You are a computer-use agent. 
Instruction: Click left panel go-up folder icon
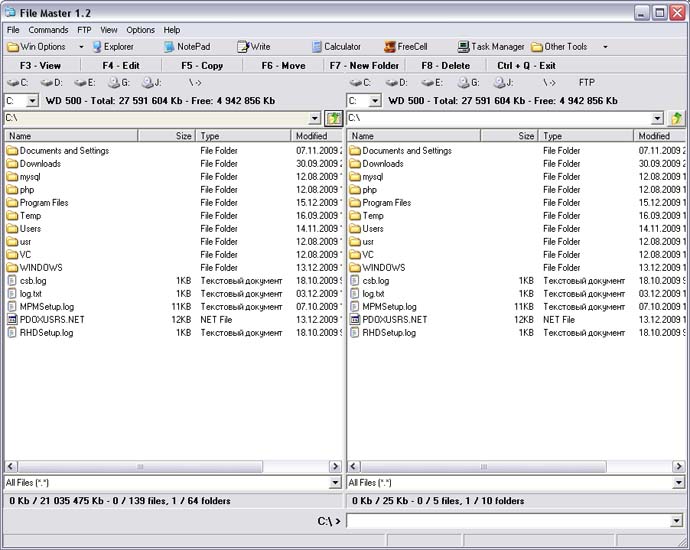[x=334, y=118]
